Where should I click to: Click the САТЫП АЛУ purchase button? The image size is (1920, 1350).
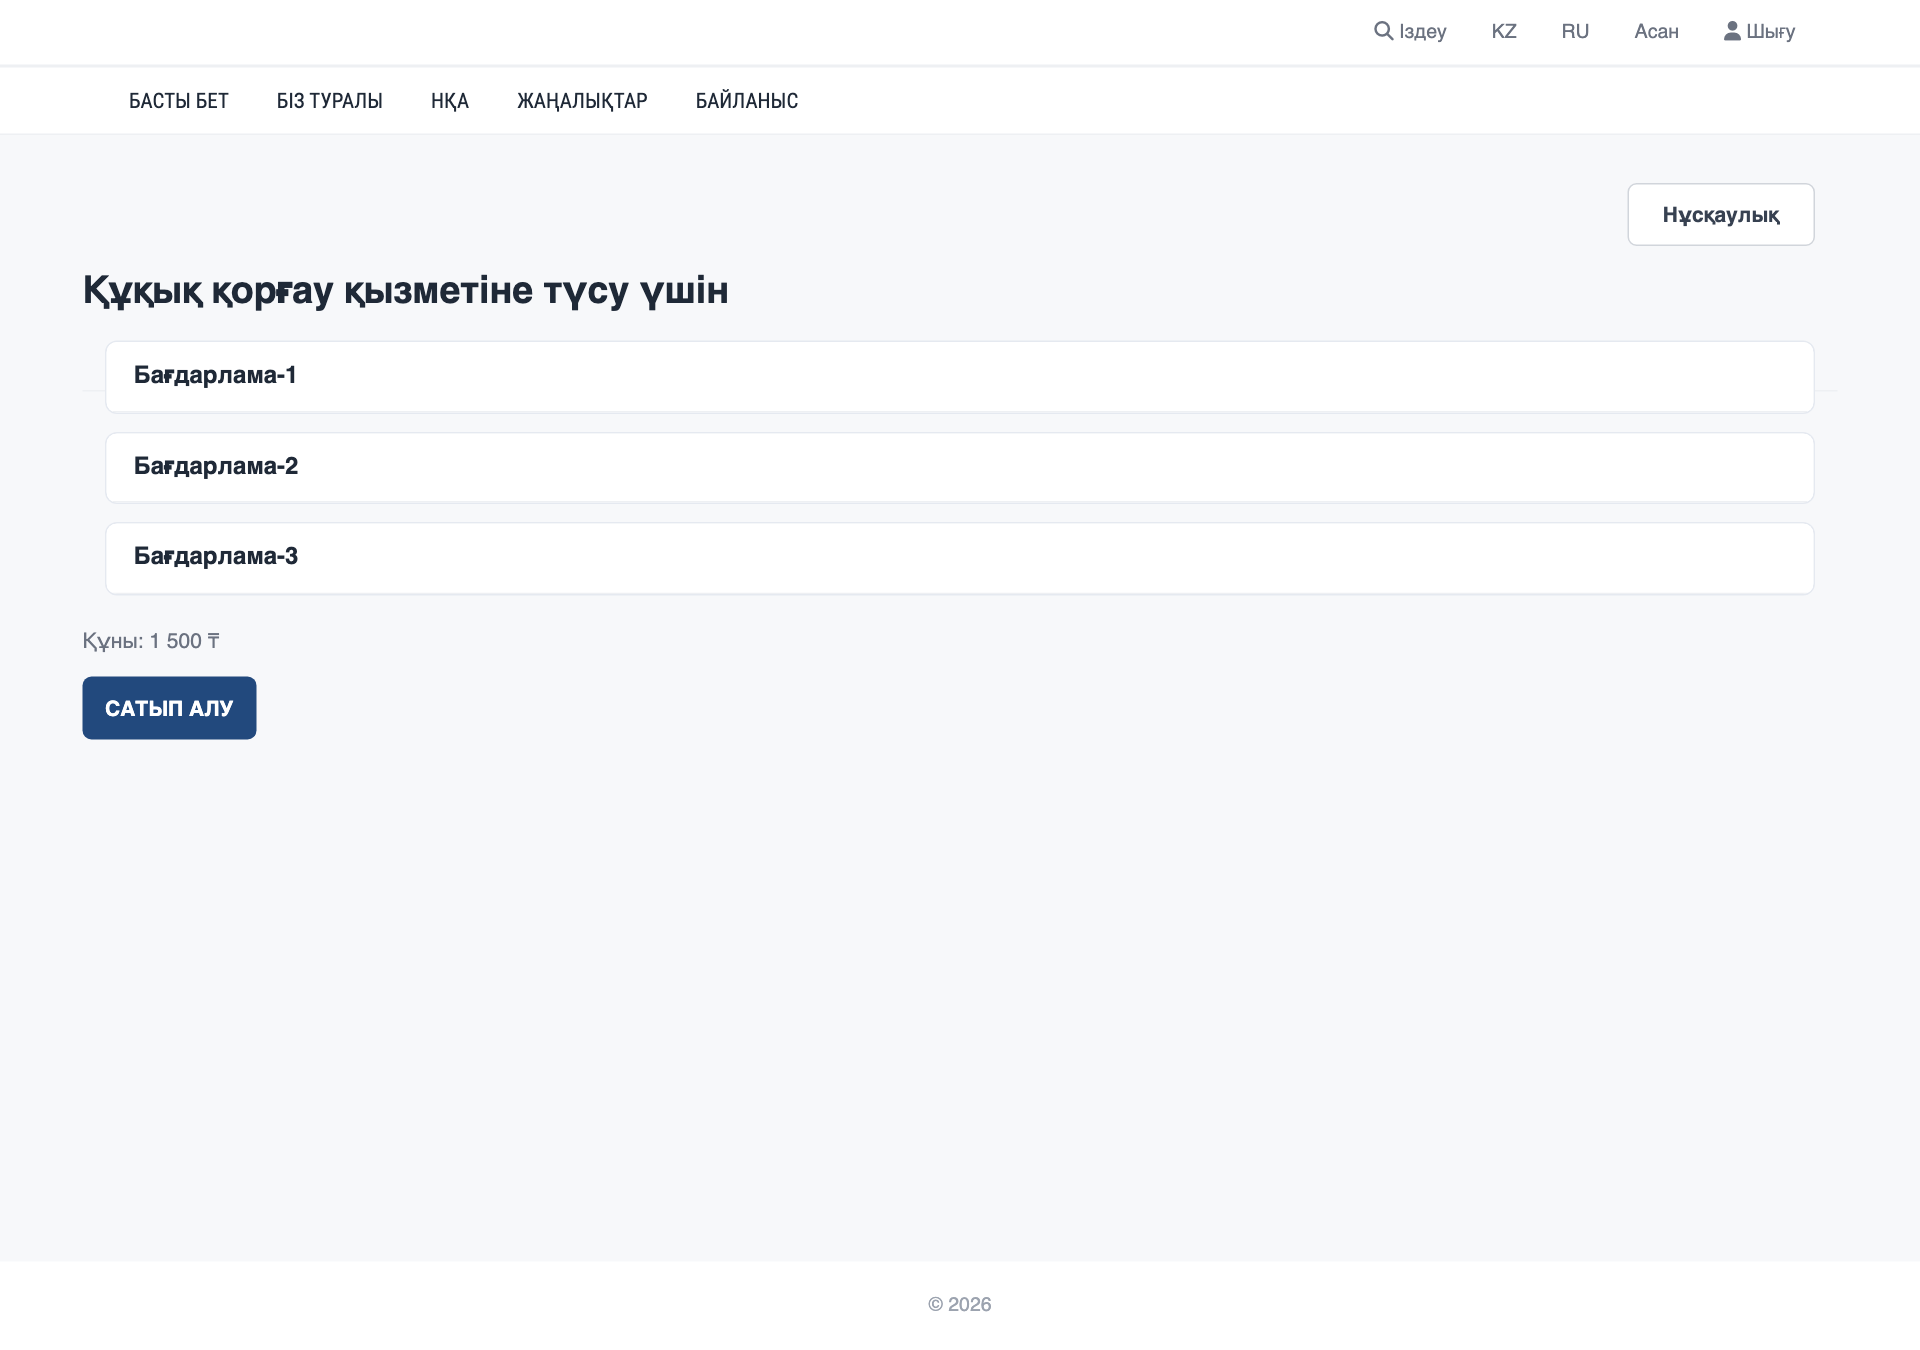(x=169, y=708)
